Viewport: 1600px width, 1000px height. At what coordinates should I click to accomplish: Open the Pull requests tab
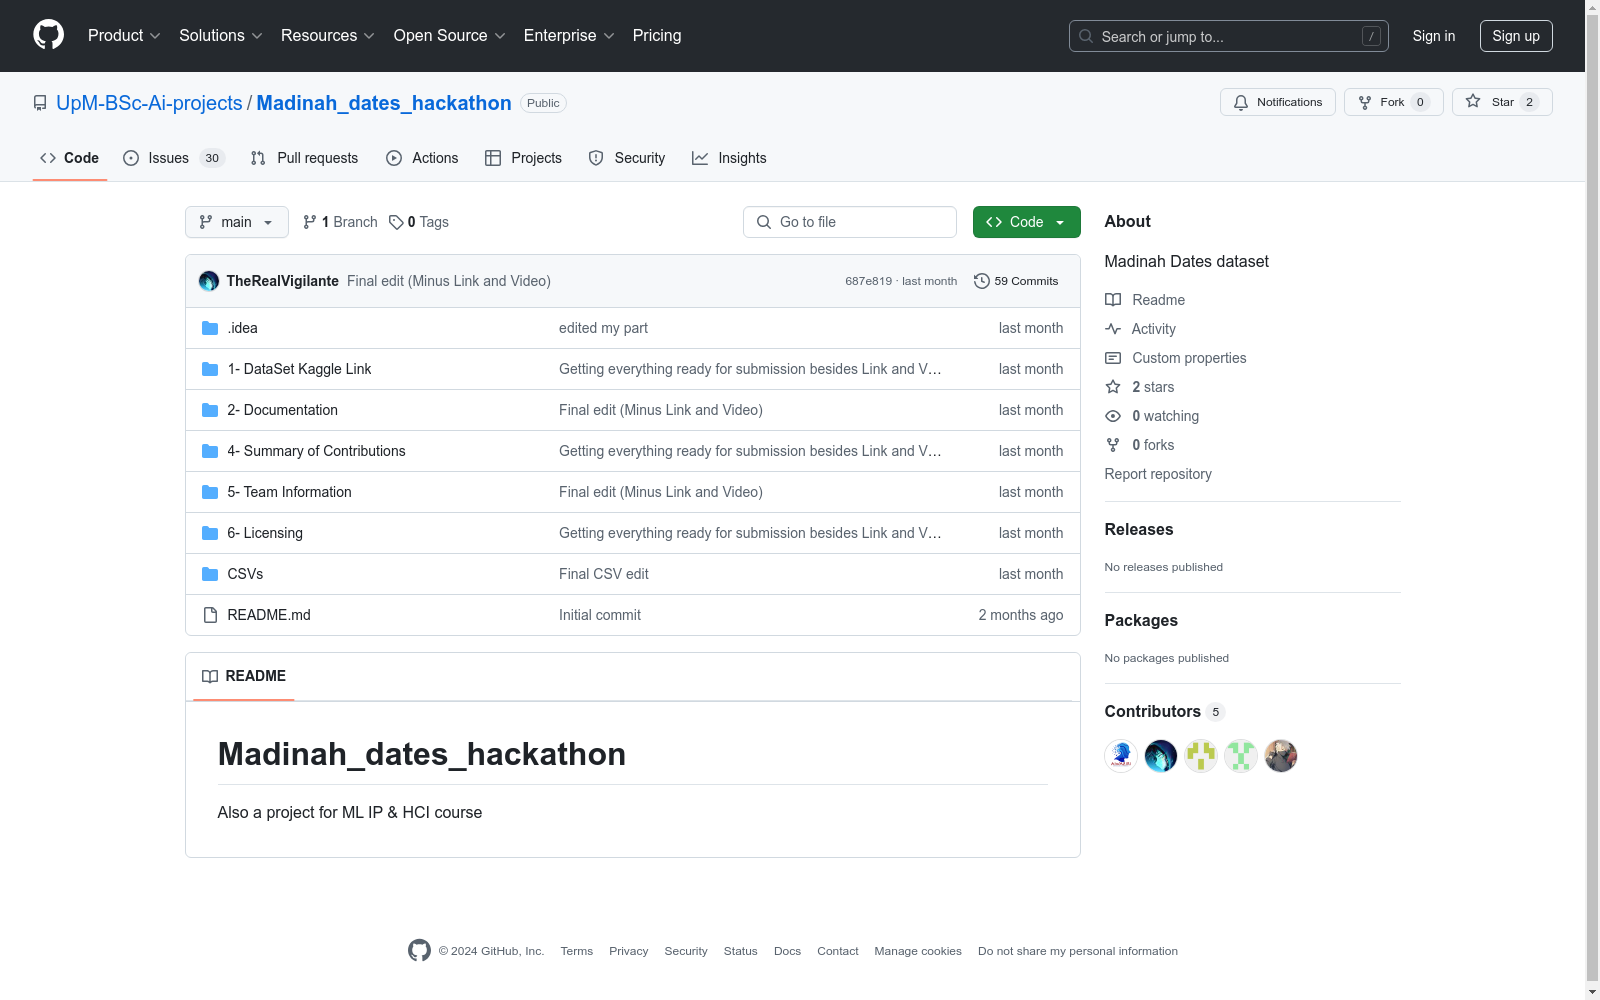[x=304, y=158]
